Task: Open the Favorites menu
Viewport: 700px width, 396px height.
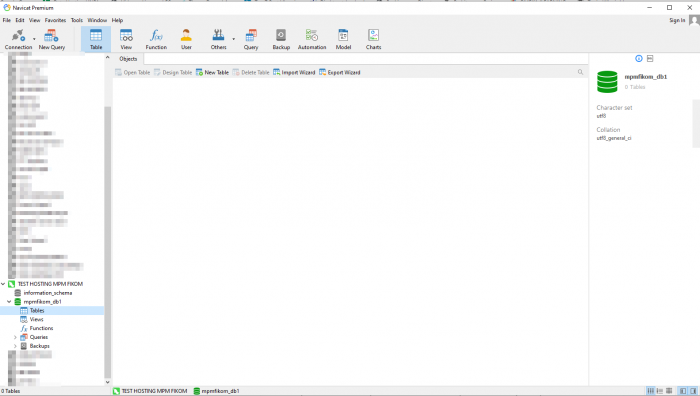Action: click(x=55, y=20)
